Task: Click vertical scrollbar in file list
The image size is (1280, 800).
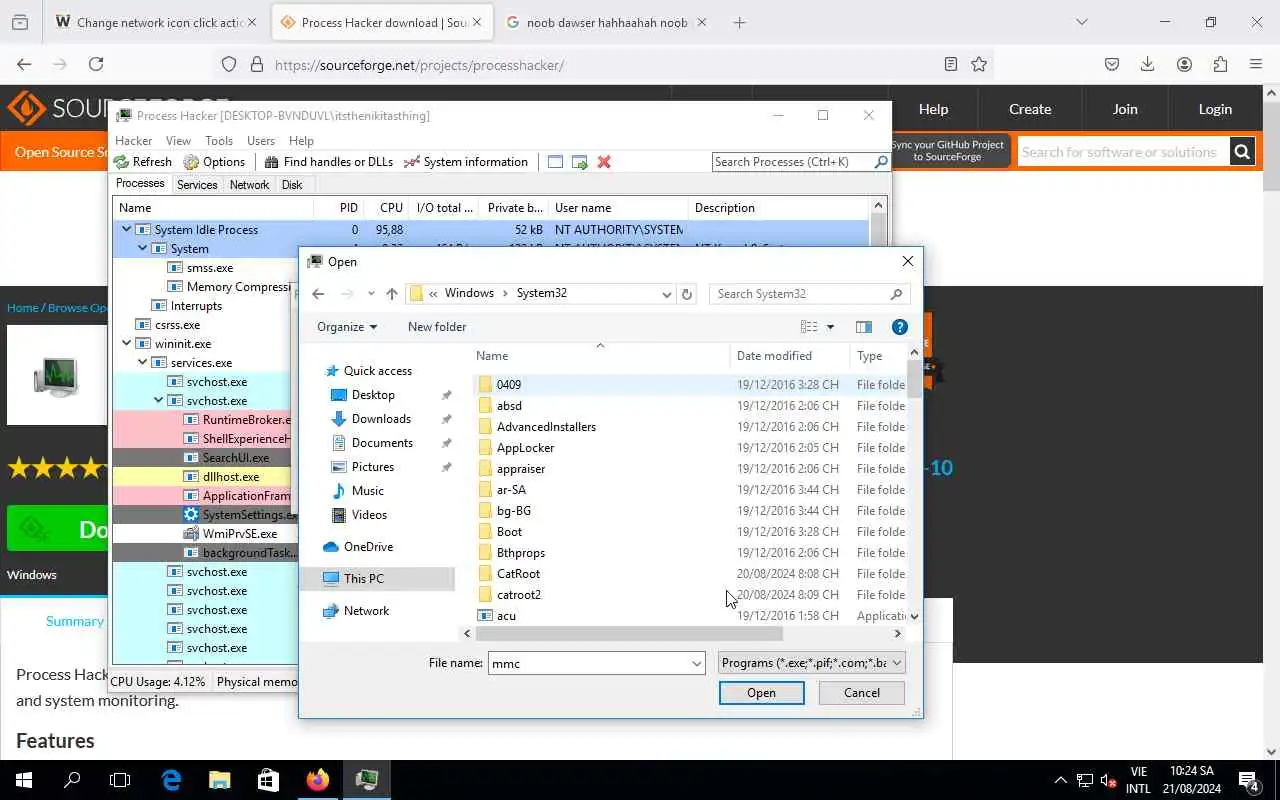Action: click(x=914, y=379)
